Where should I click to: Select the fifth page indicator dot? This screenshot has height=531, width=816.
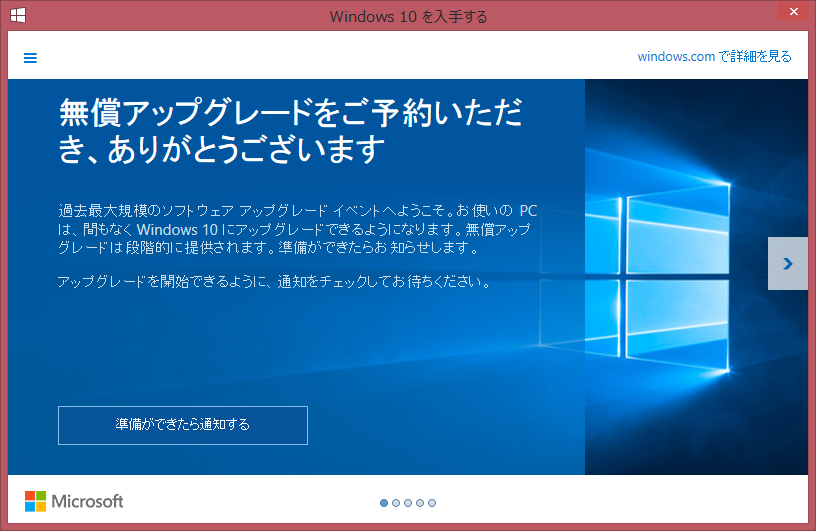click(x=432, y=503)
